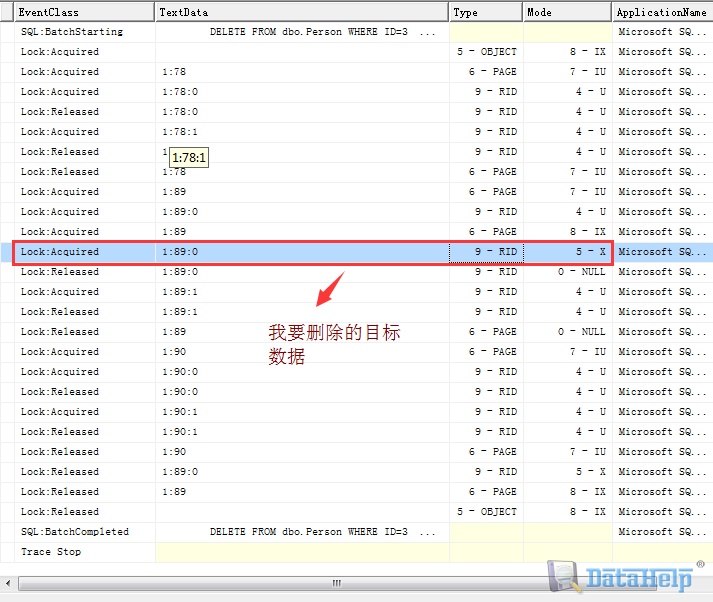Viewport: 713px width, 602px height.
Task: Select the SQL:BatchStarting event cell
Action: point(85,32)
